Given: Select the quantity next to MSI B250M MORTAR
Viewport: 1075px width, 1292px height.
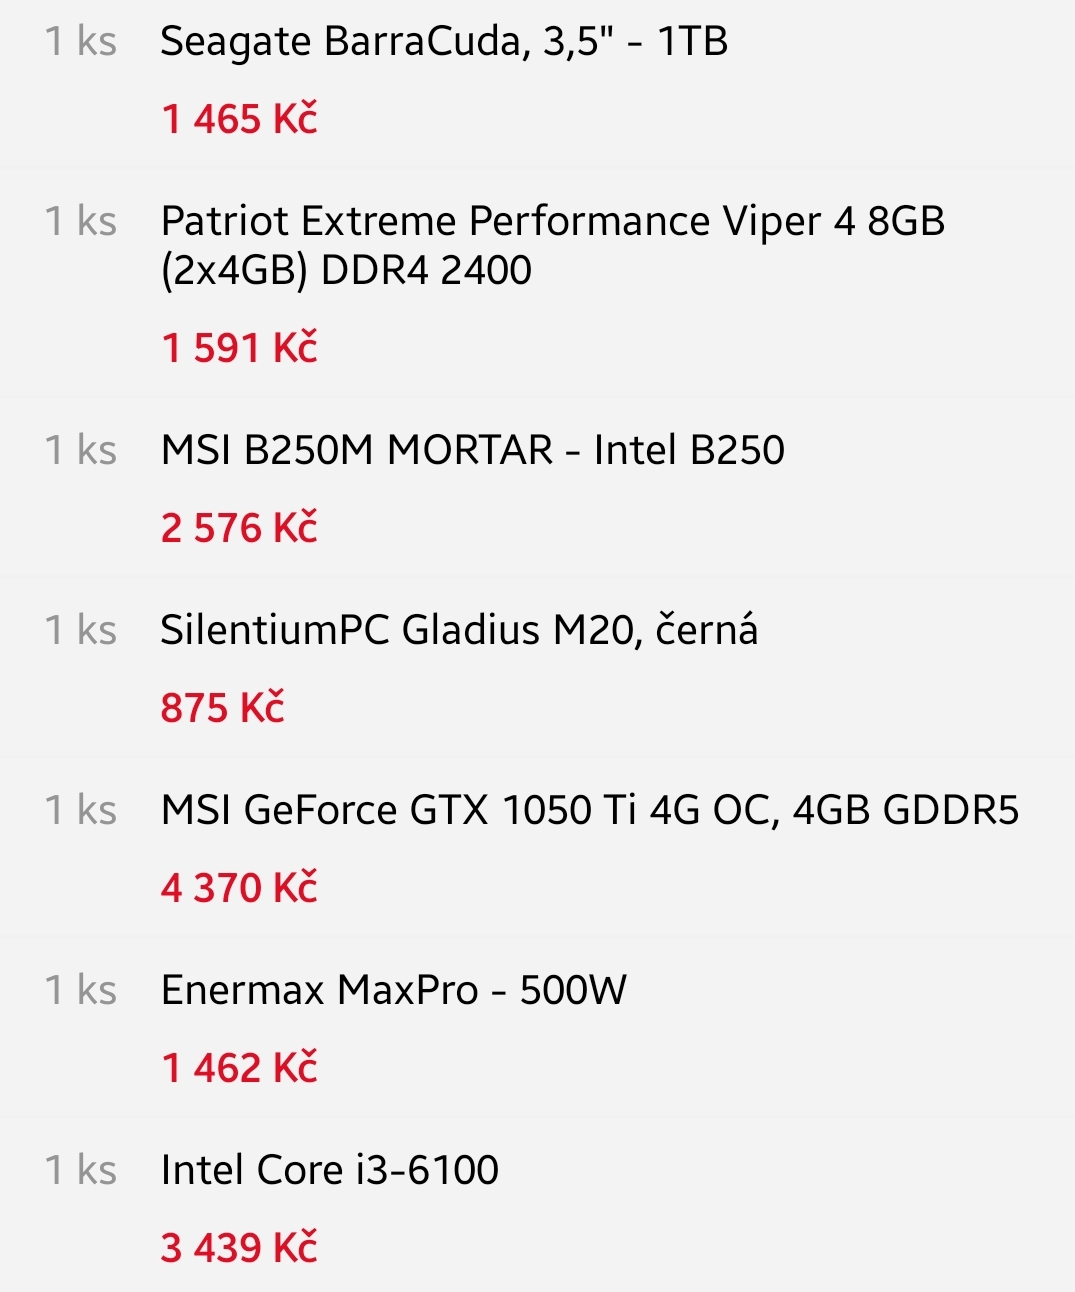Looking at the screenshot, I should pyautogui.click(x=81, y=451).
